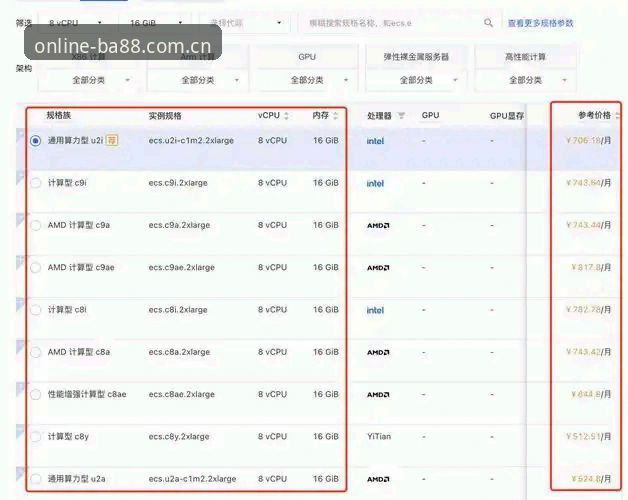Select the AMD 计算型 c9a radio button
This screenshot has height=500, width=628.
coord(36,225)
